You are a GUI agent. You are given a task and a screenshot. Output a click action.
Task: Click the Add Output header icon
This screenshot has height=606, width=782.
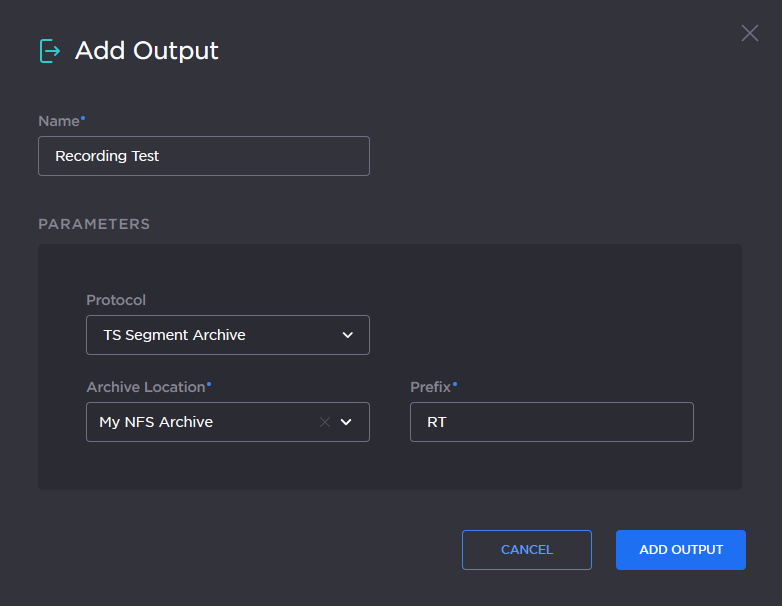point(49,50)
